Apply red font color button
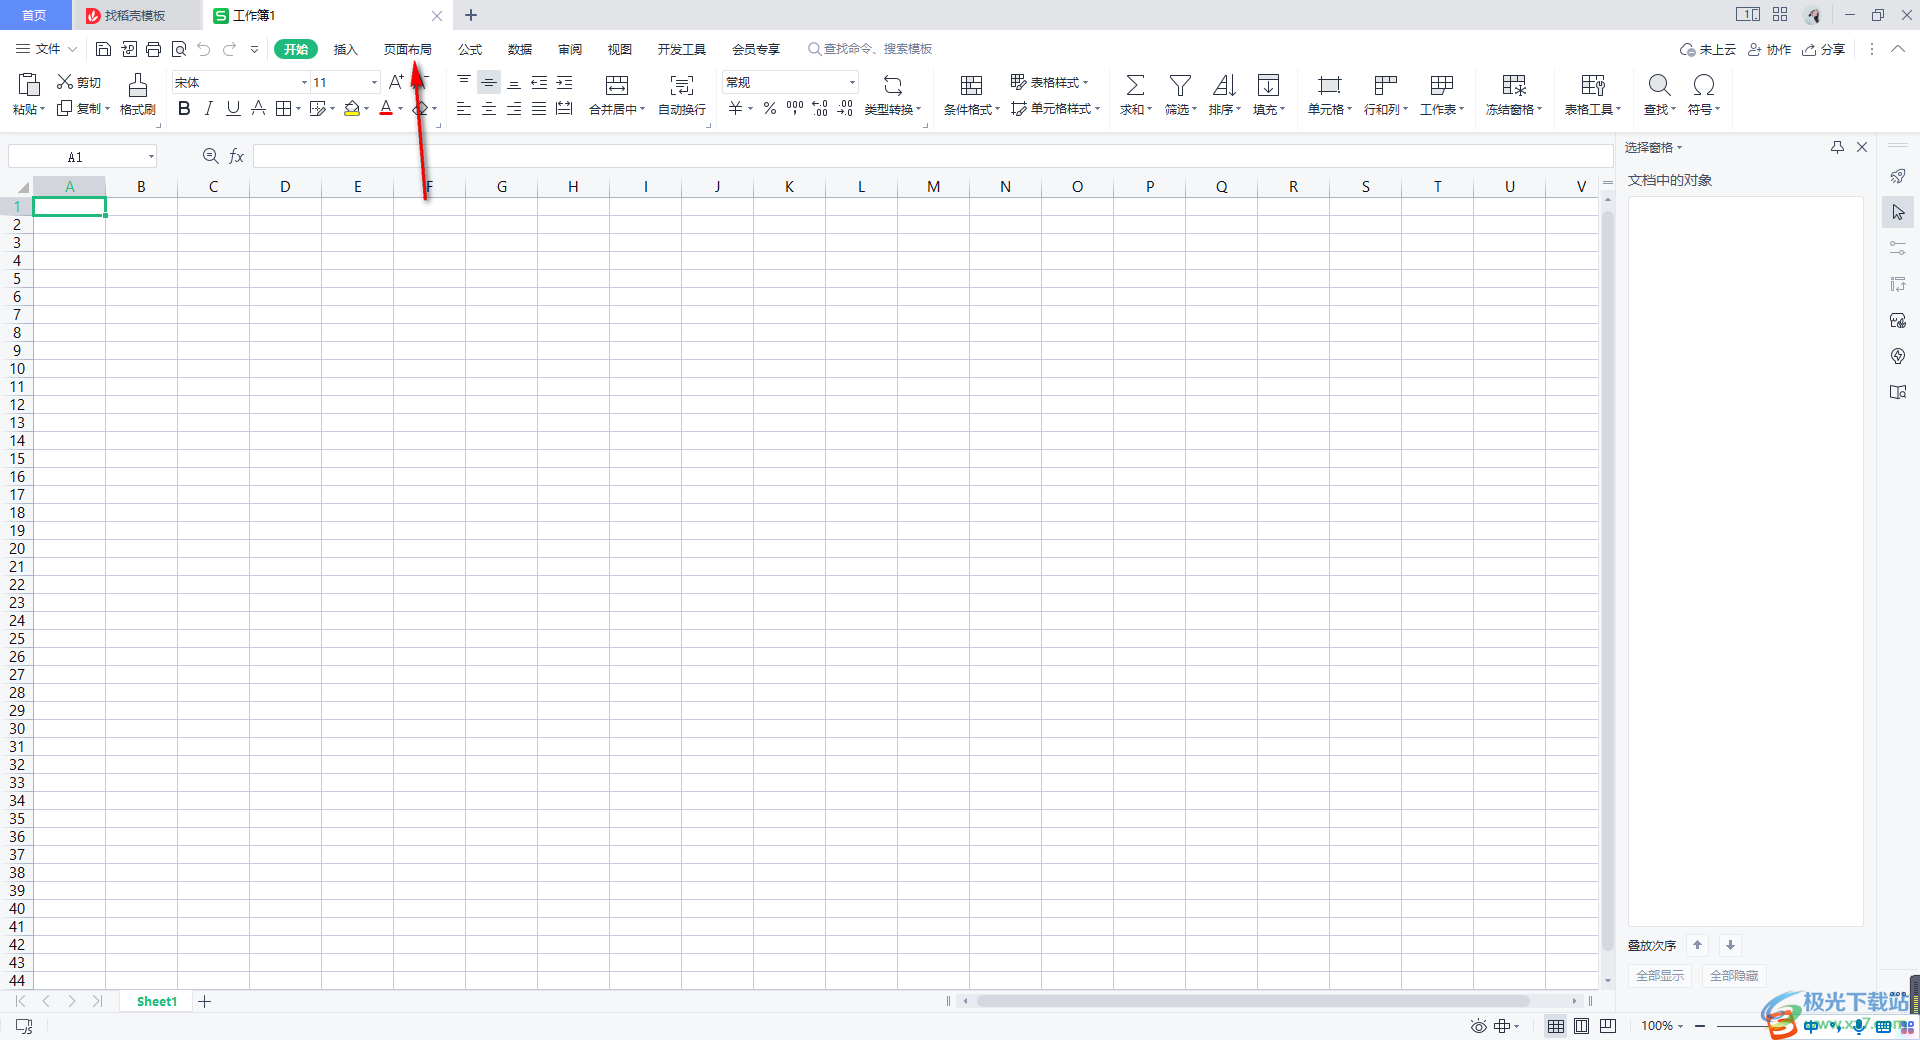Viewport: 1920px width, 1040px height. tap(386, 108)
